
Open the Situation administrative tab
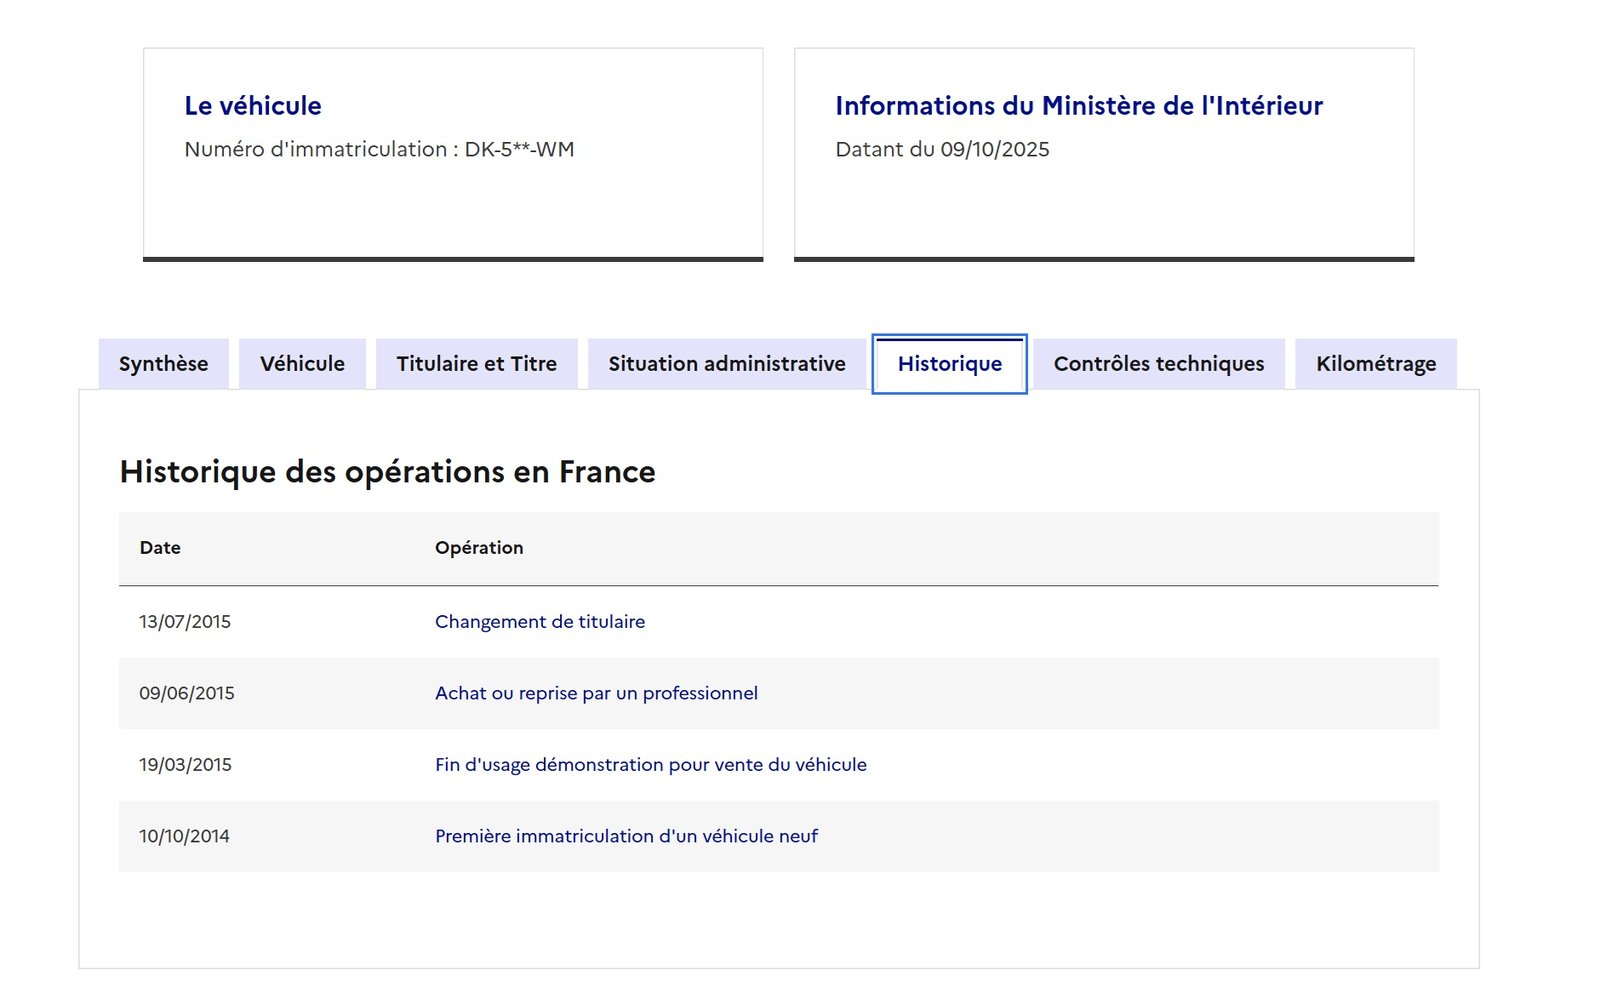(726, 364)
